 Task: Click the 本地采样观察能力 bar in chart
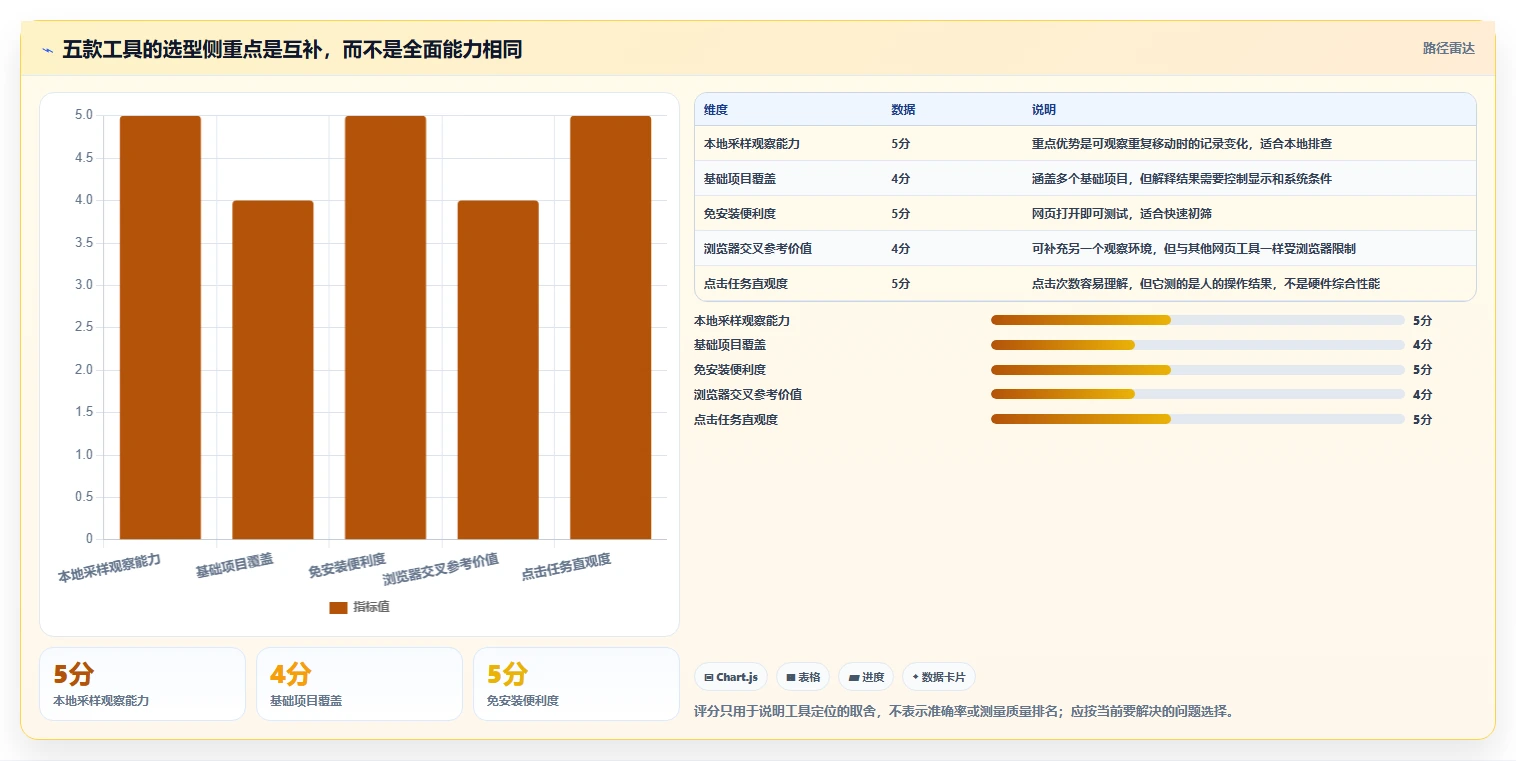[x=160, y=328]
